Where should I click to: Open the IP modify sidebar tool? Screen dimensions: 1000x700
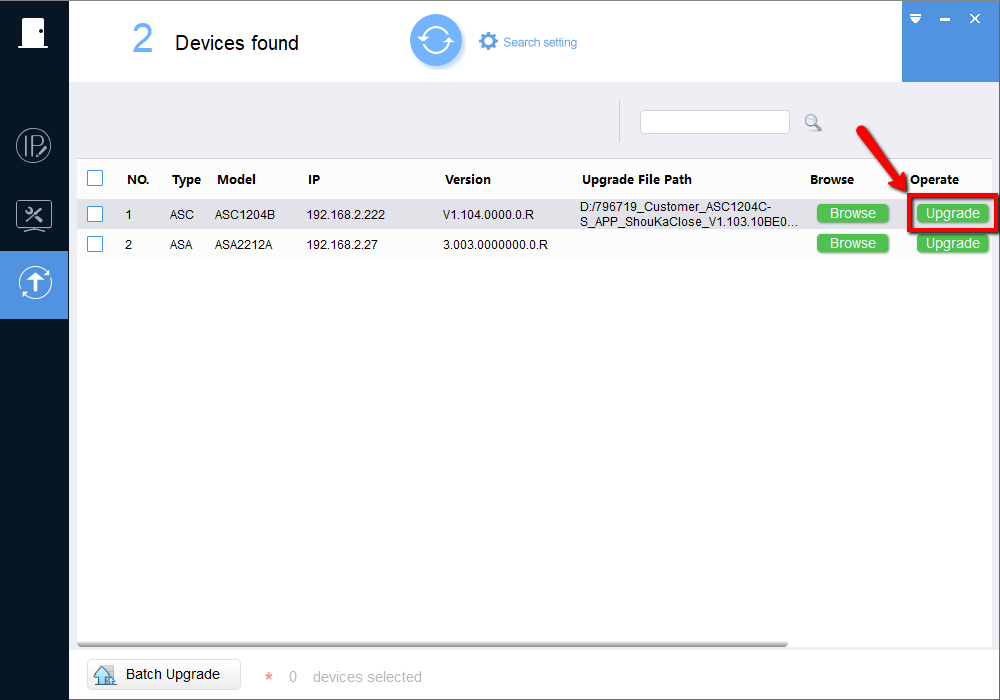[34, 146]
